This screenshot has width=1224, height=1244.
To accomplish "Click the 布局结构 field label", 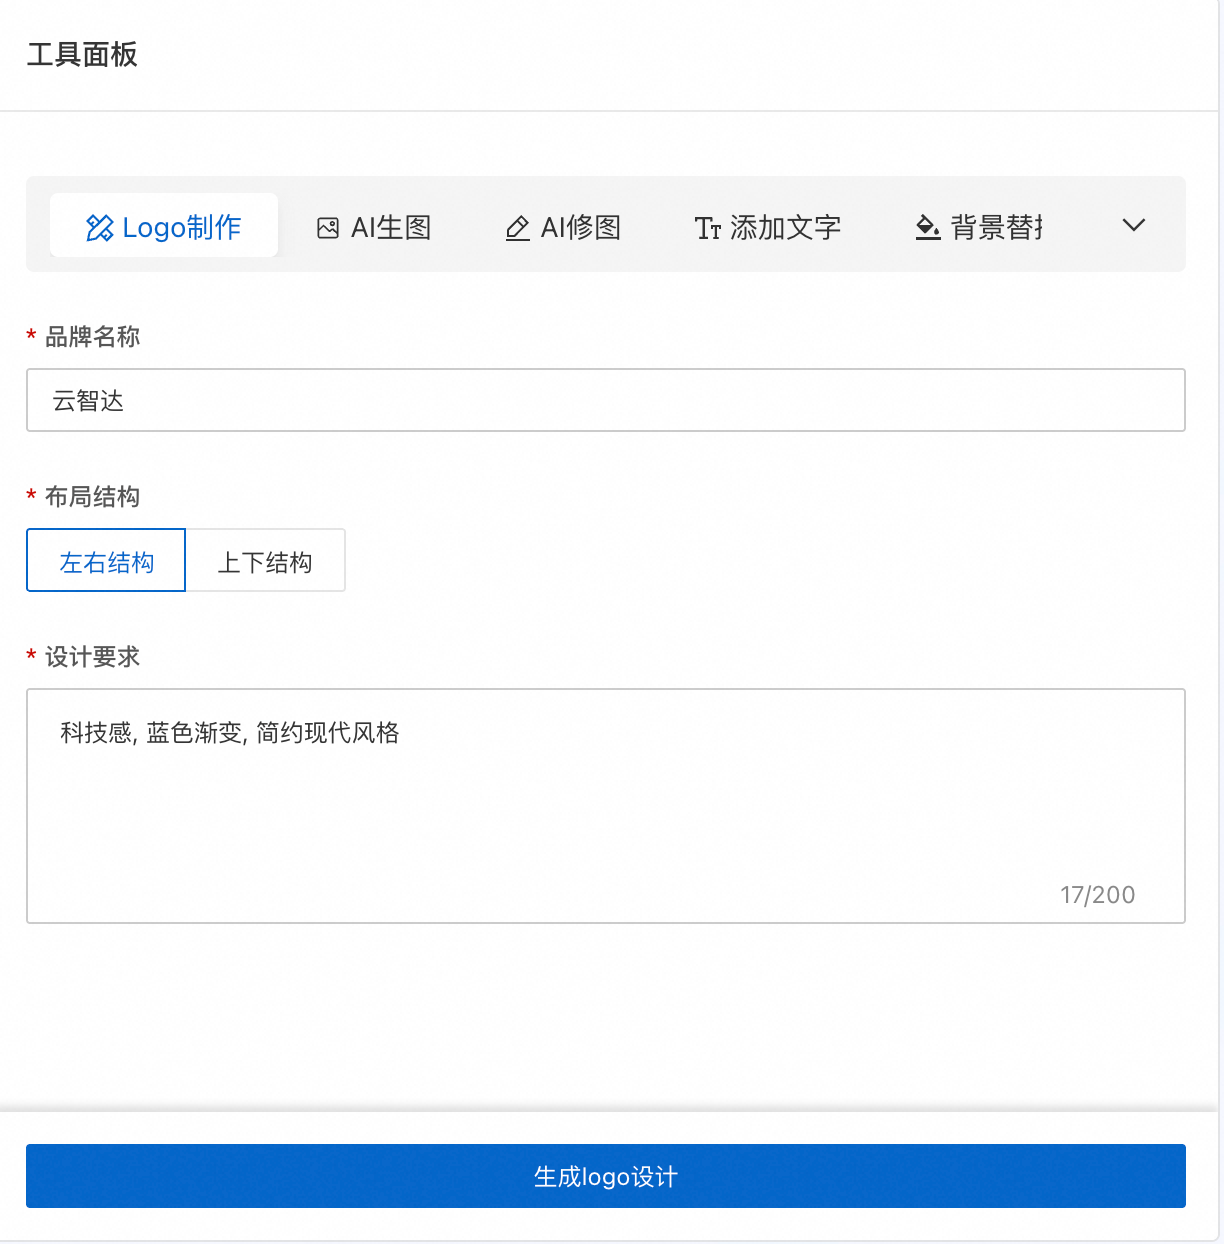I will pos(92,497).
